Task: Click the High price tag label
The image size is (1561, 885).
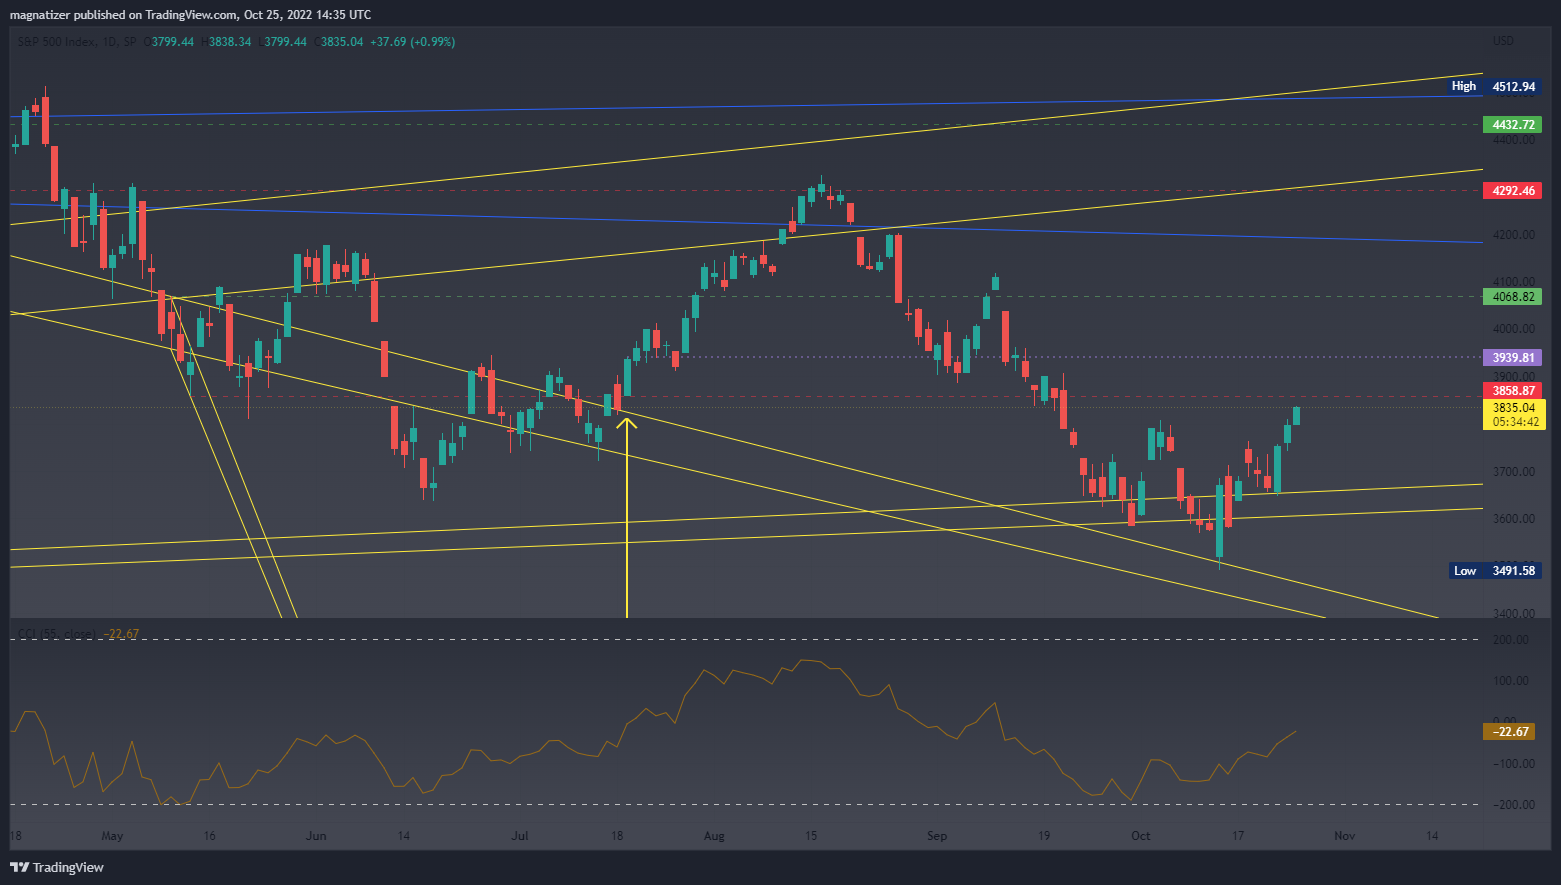Action: (1463, 86)
